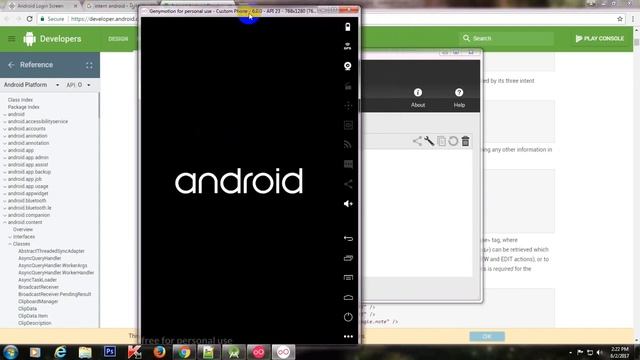Click the back arrow next to Reference
640x360 pixels.
[x=11, y=65]
